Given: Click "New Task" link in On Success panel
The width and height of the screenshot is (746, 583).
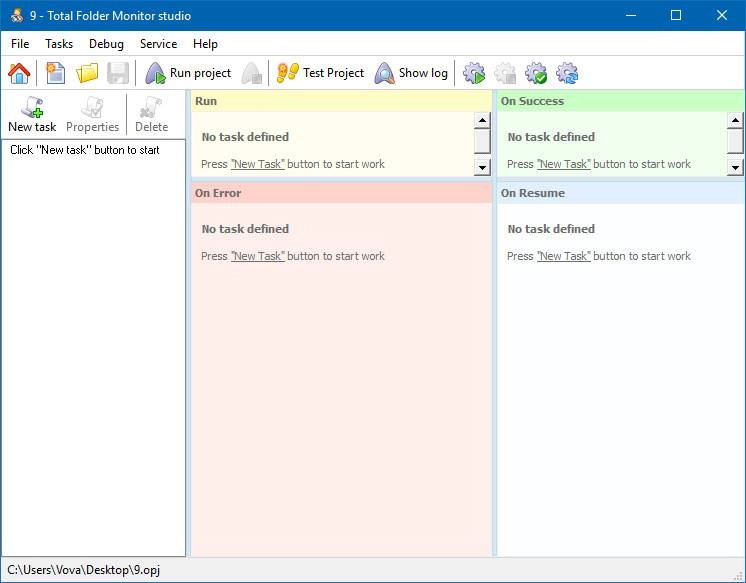Looking at the screenshot, I should click(x=563, y=164).
